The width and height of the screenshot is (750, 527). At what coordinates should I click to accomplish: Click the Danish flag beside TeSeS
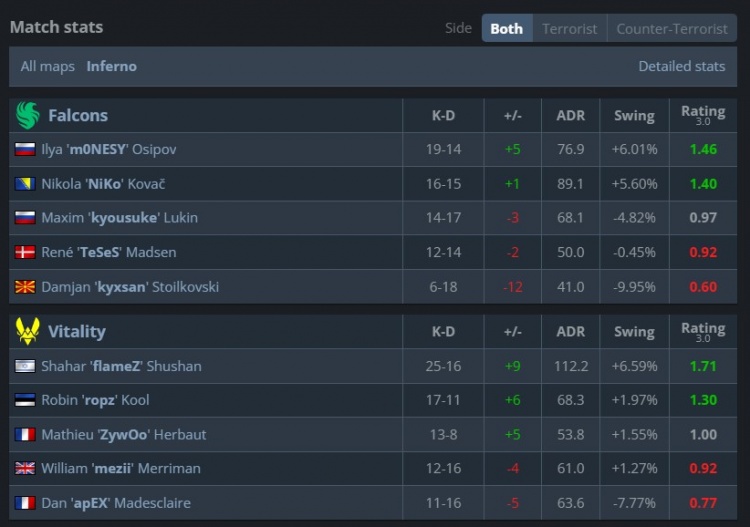click(x=25, y=253)
